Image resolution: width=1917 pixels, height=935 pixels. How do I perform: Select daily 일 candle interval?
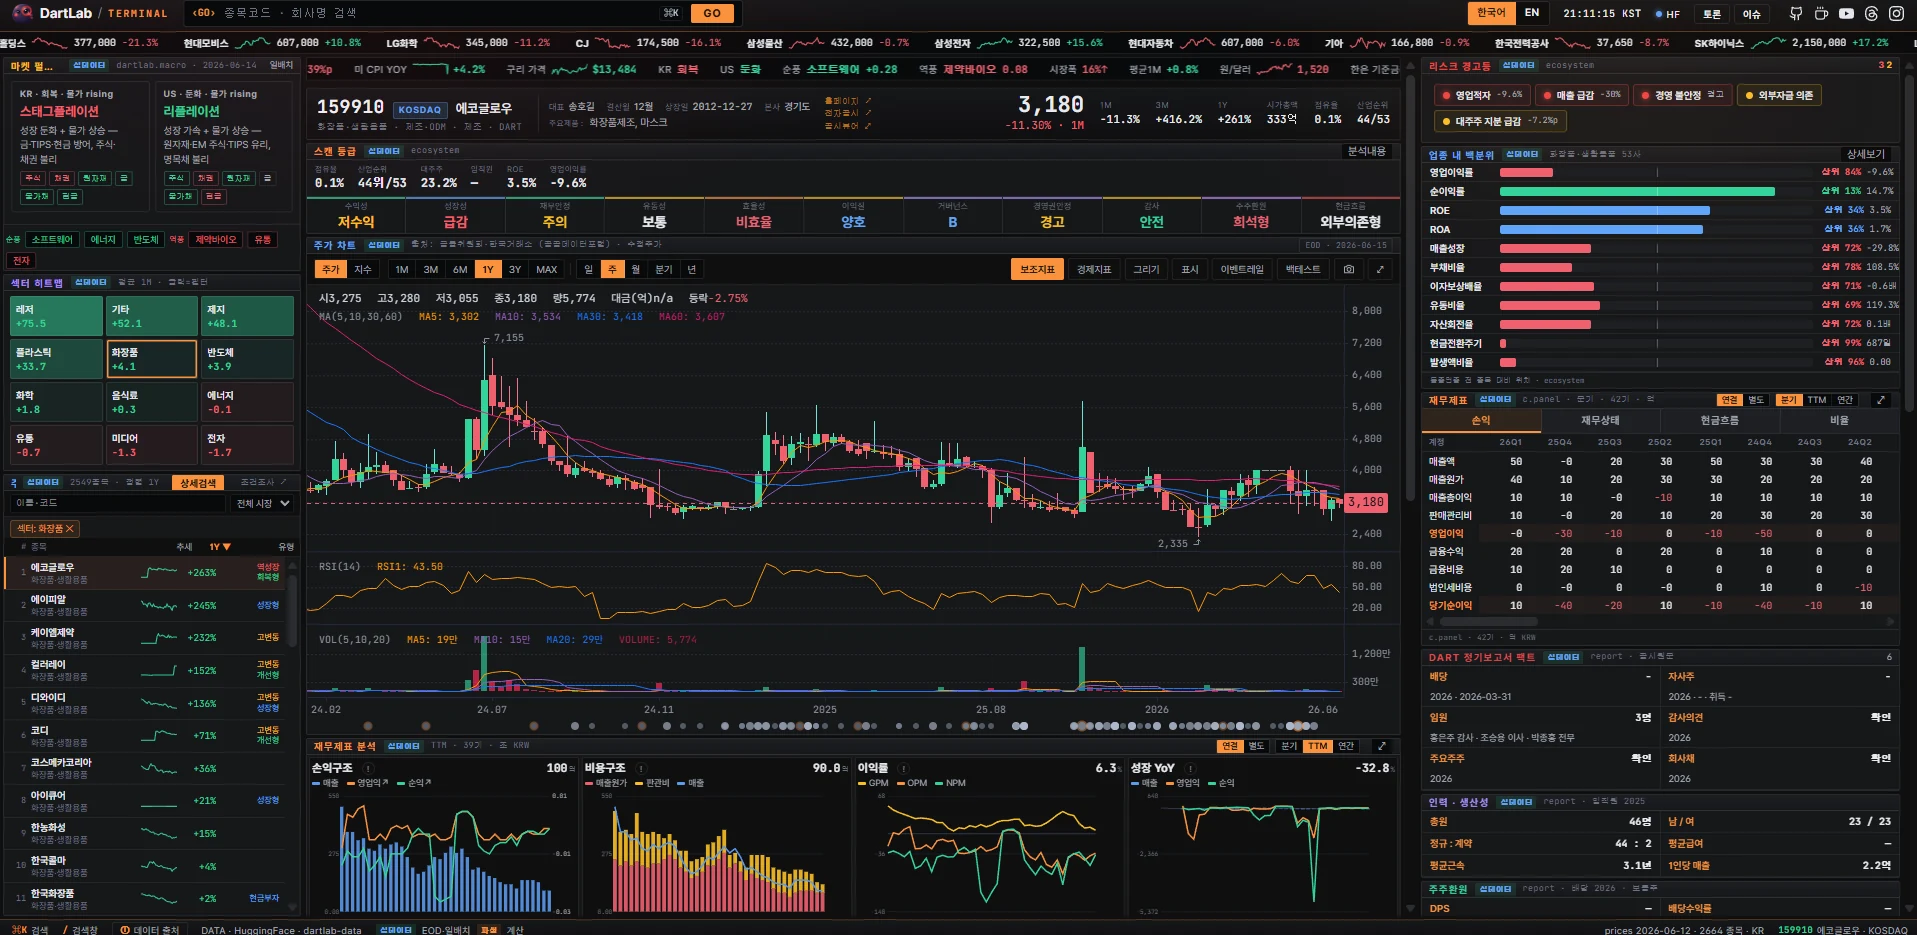[x=588, y=269]
